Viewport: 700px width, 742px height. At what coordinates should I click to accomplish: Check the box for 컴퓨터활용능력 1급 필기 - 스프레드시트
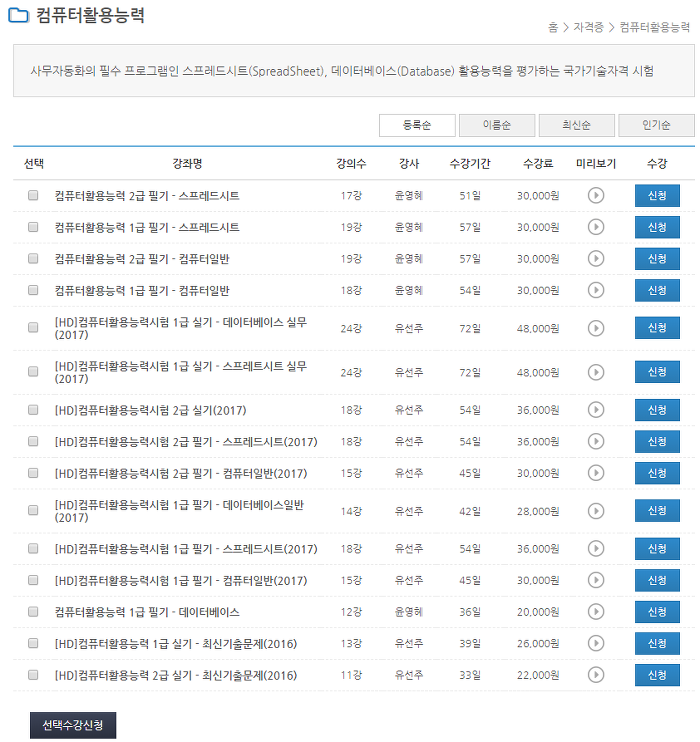[x=33, y=227]
